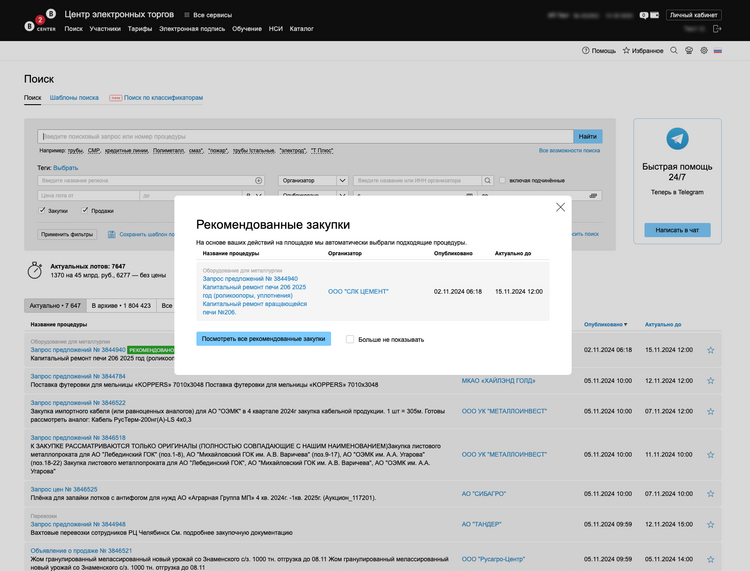Click the Telegram icon in help panel

point(677,139)
